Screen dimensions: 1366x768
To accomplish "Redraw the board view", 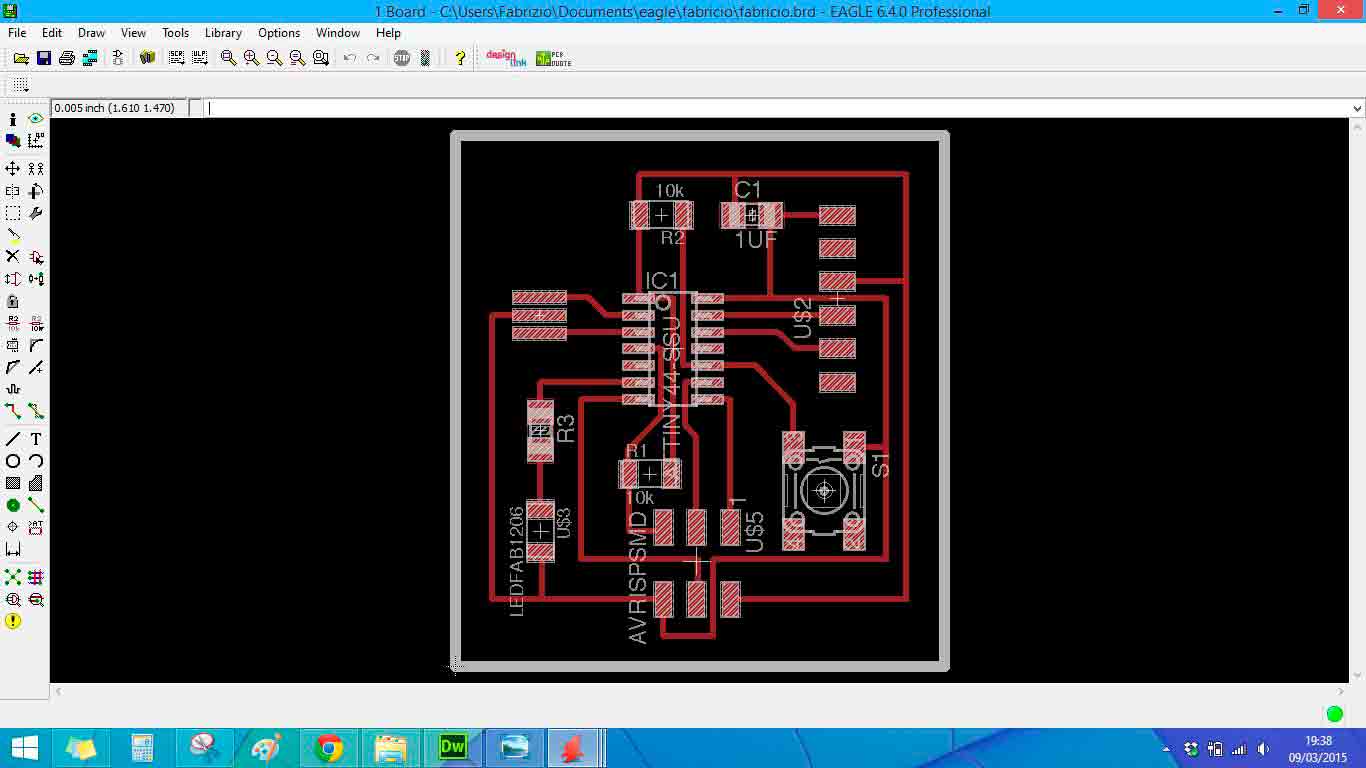I will pos(297,58).
